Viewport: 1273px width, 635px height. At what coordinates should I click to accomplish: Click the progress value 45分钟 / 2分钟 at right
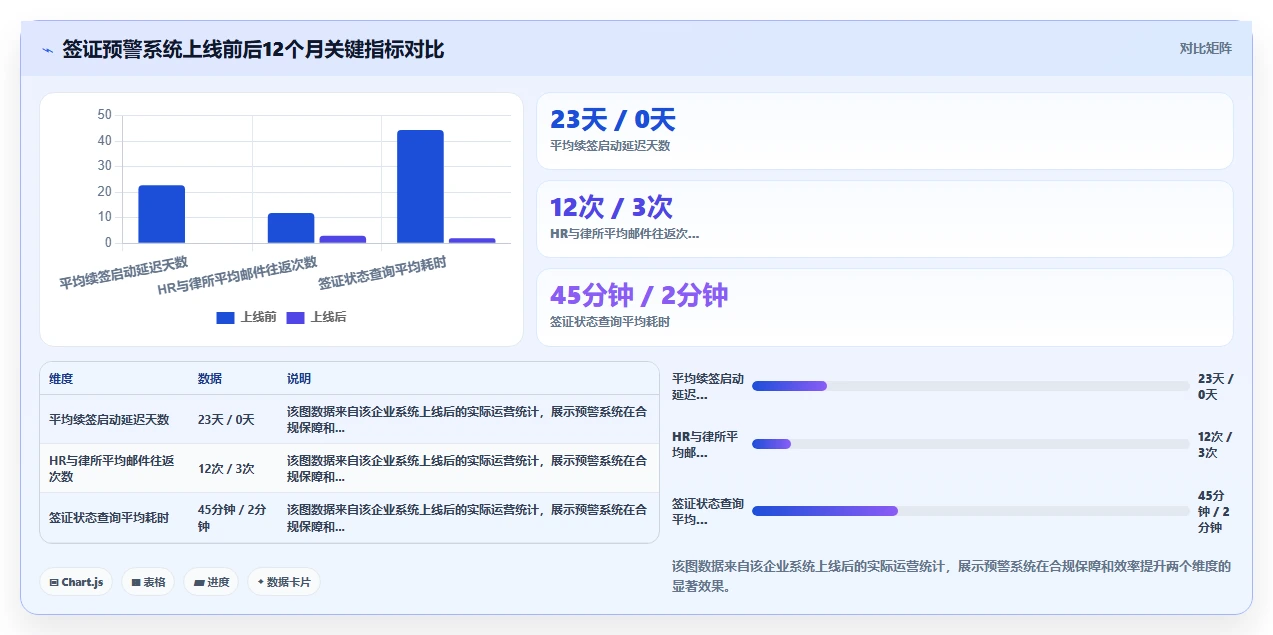pyautogui.click(x=1213, y=512)
